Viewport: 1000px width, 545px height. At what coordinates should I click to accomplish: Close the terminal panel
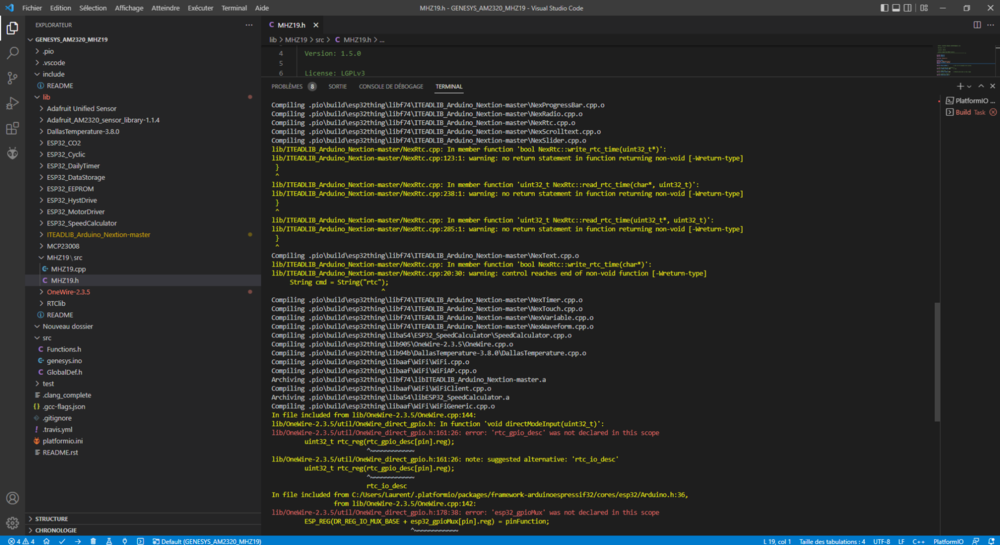coord(992,86)
